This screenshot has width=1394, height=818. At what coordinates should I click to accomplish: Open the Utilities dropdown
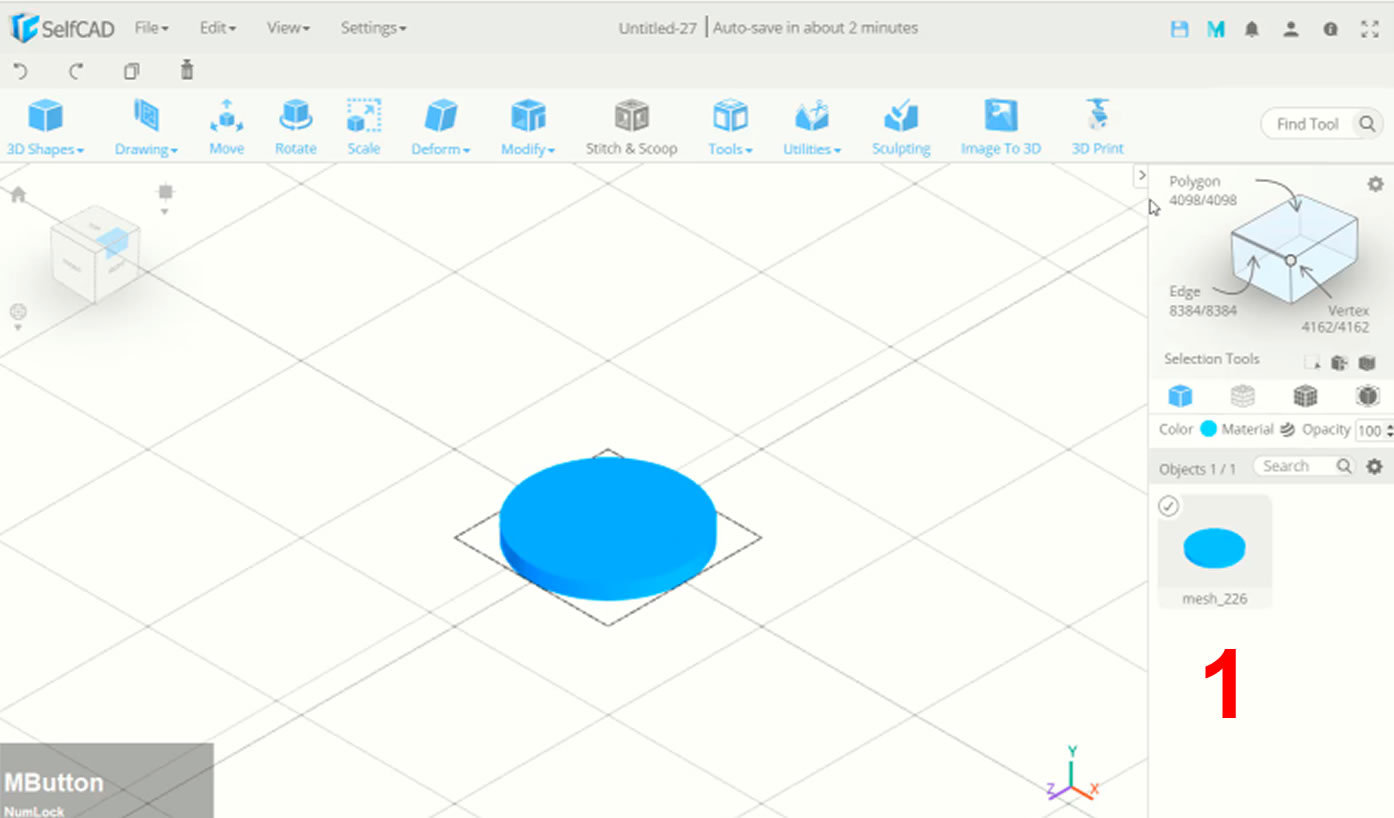(x=812, y=127)
